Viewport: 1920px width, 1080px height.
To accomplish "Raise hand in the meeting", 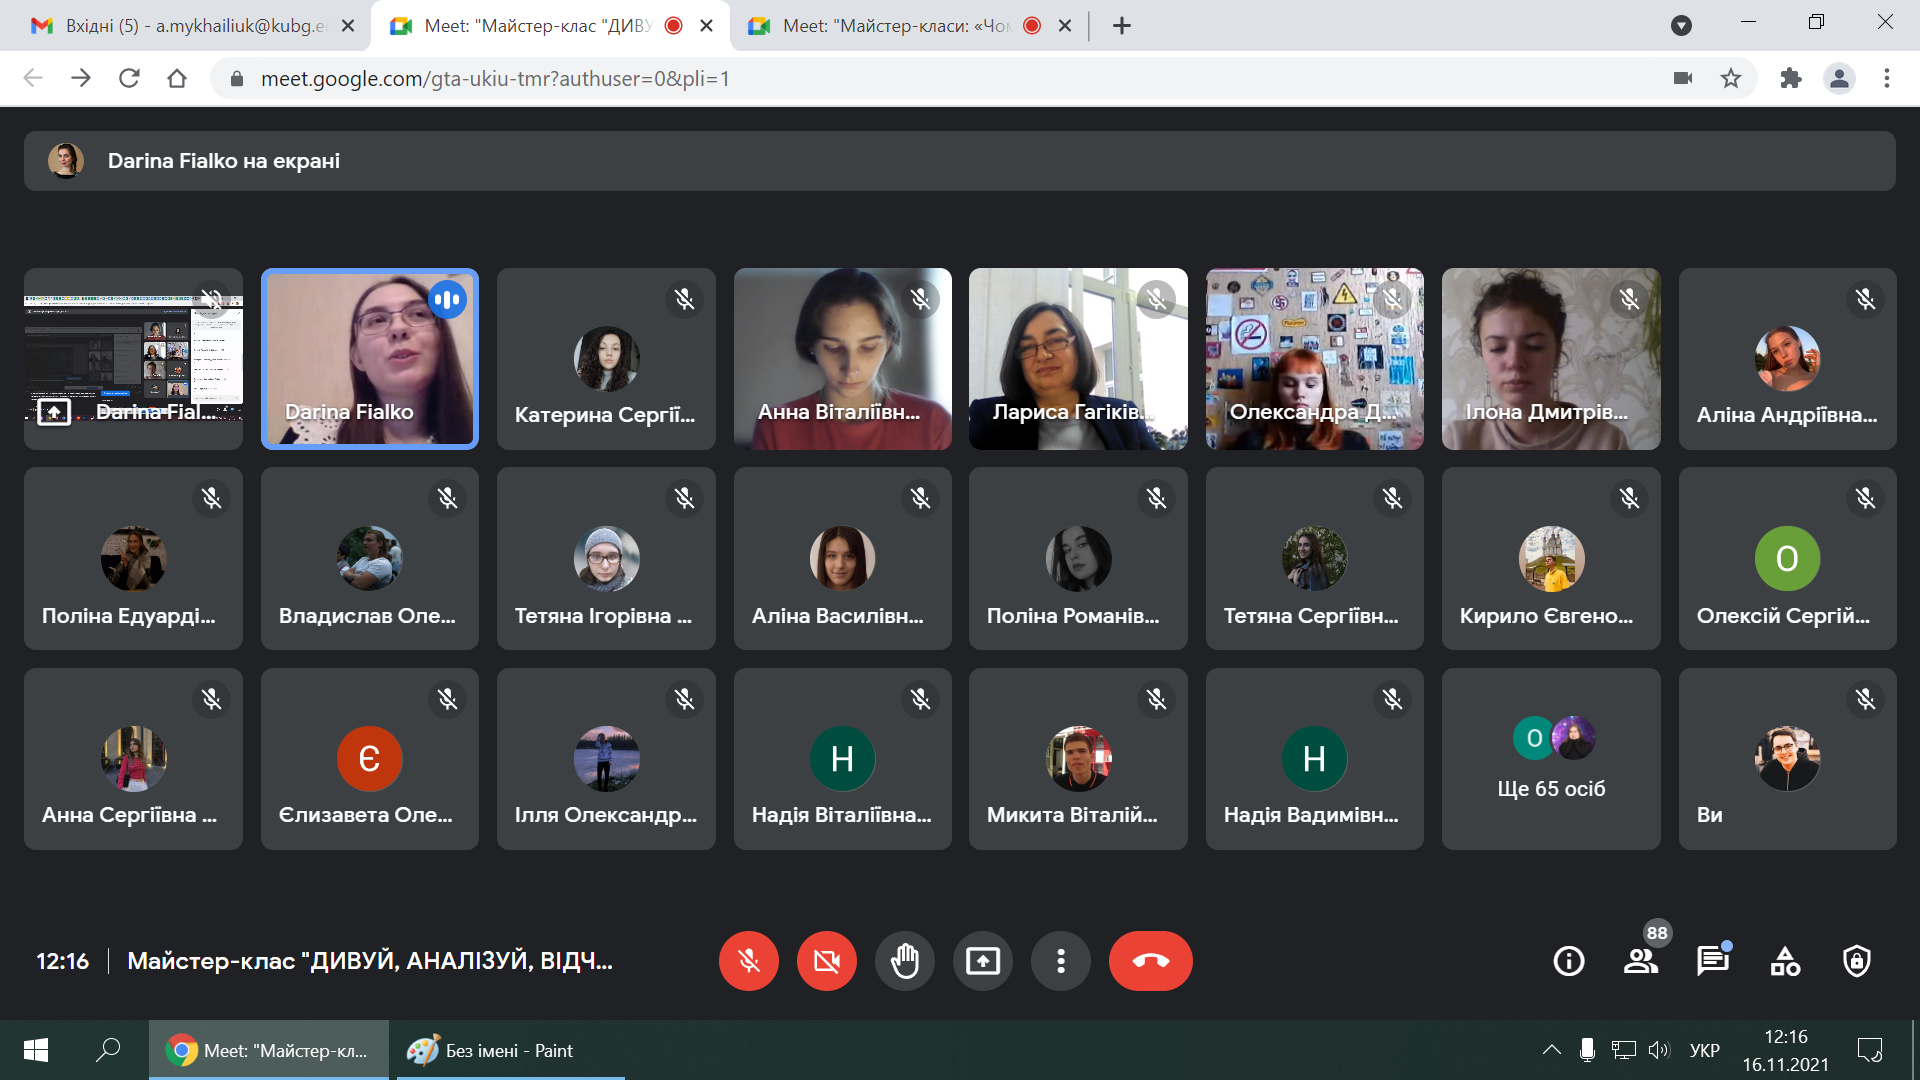I will point(904,961).
